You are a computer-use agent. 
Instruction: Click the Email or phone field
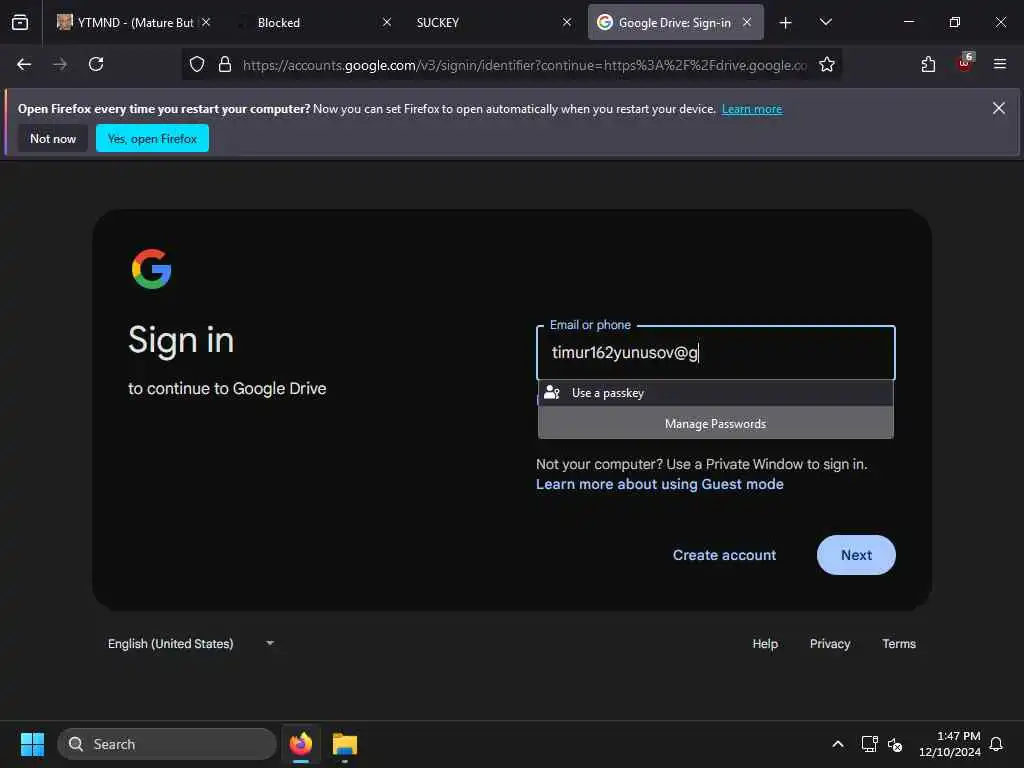point(715,353)
